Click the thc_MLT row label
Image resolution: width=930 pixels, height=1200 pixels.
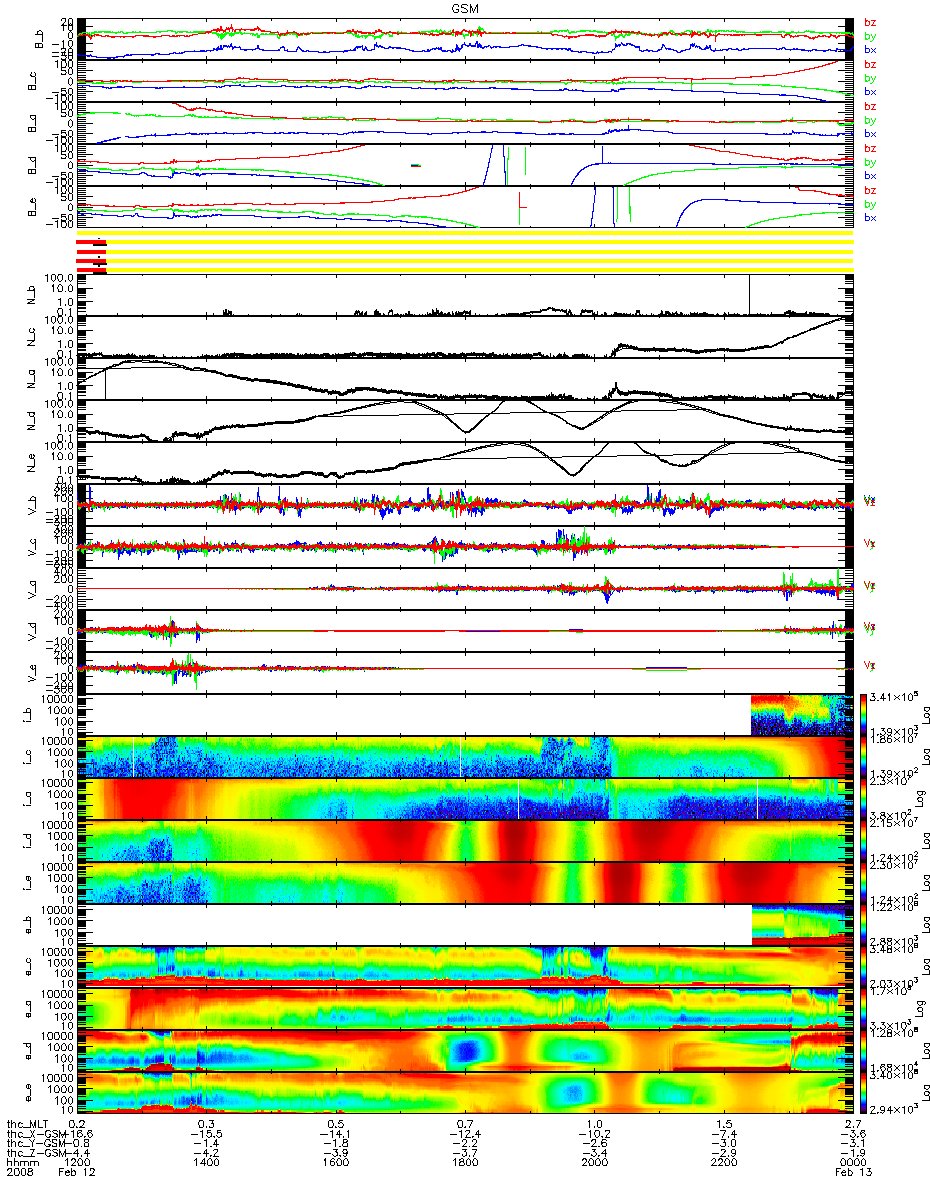(x=27, y=1125)
